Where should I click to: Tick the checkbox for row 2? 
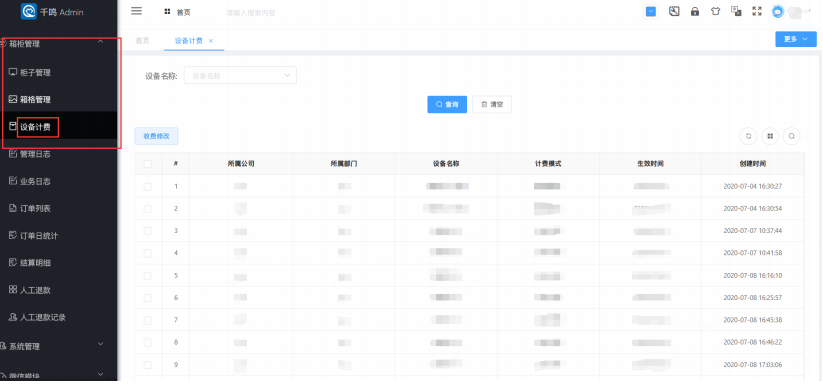[x=147, y=208]
